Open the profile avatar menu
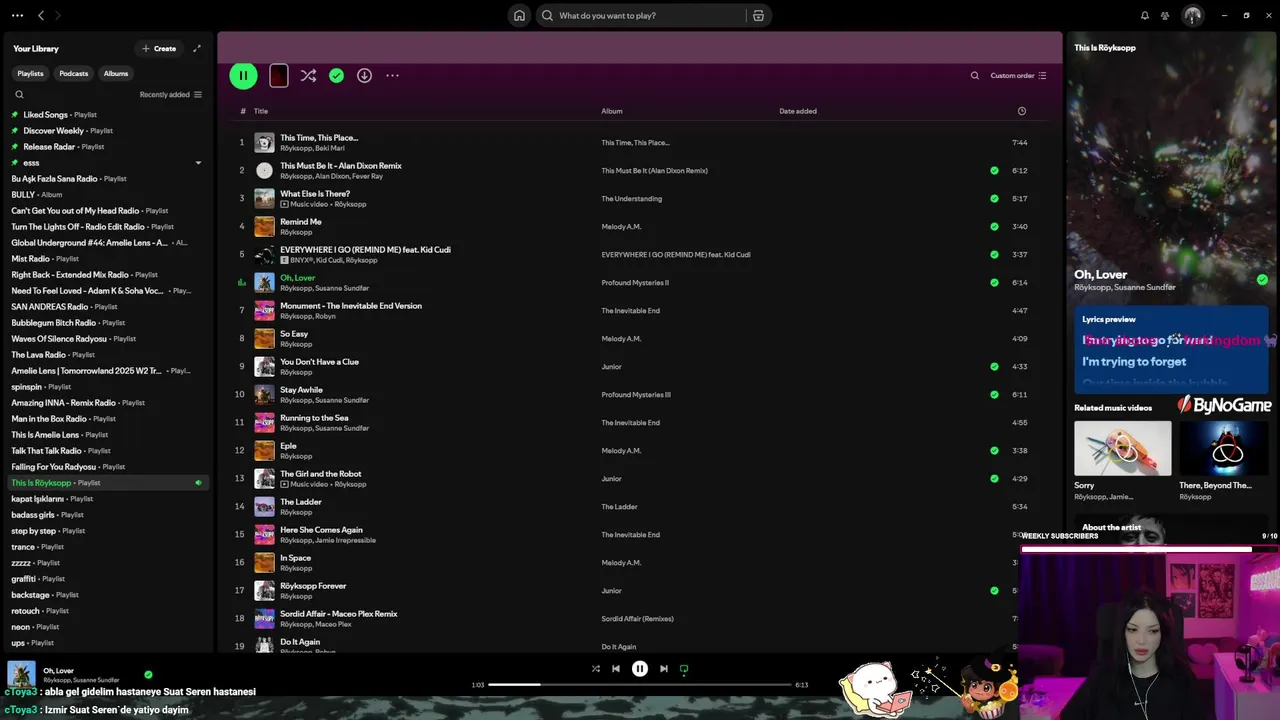 1192,15
